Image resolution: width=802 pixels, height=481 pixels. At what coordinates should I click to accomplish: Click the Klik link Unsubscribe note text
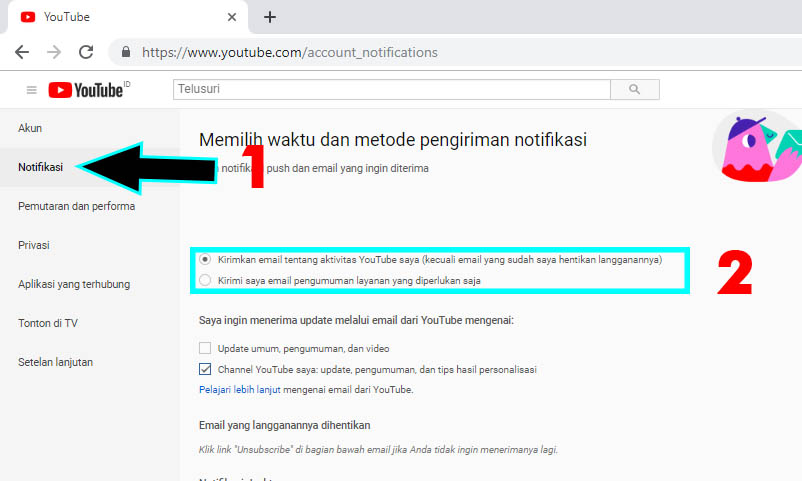click(x=378, y=450)
